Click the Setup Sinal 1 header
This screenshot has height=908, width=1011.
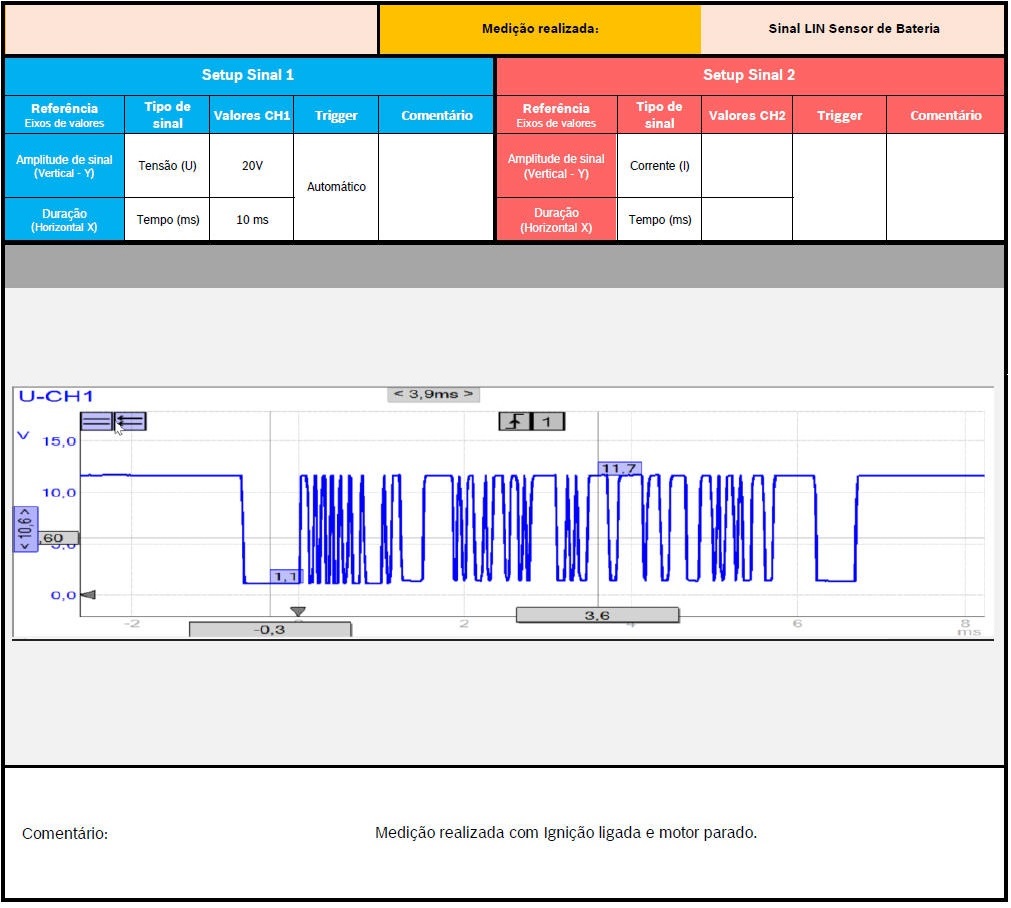248,75
